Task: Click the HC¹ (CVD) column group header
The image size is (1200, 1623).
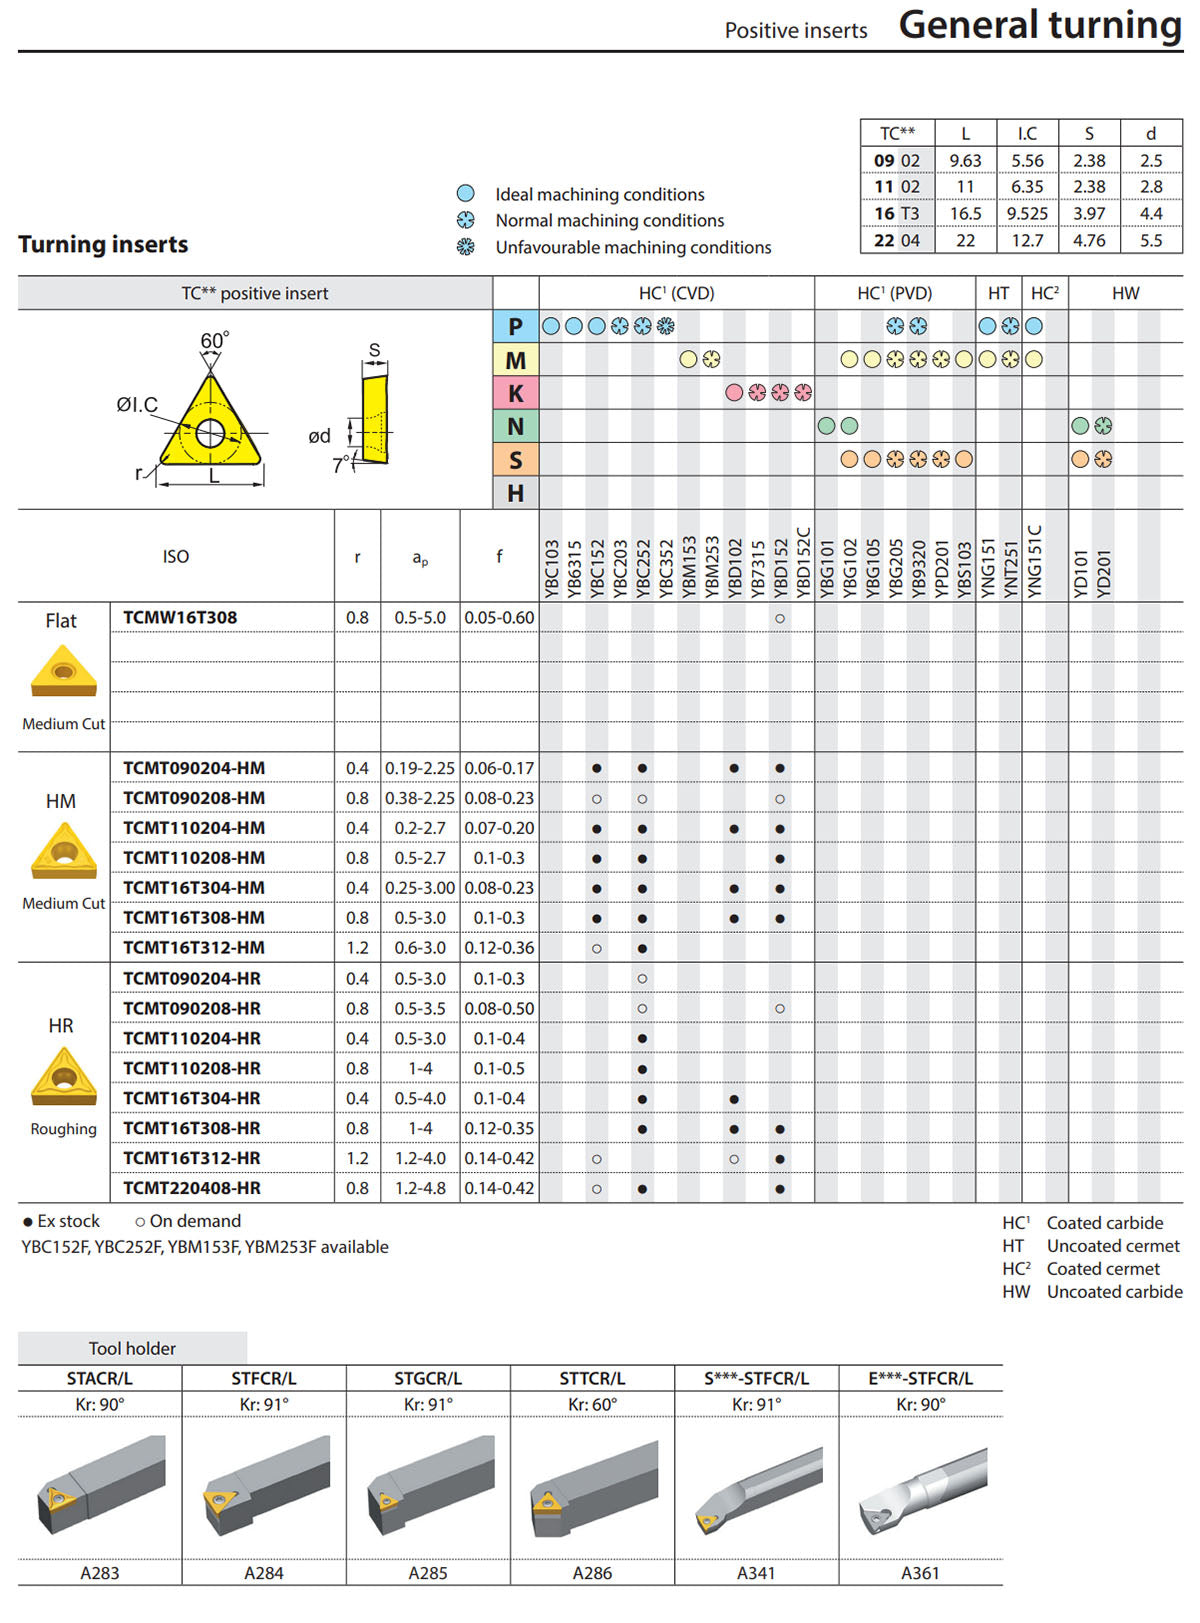Action: coord(677,293)
